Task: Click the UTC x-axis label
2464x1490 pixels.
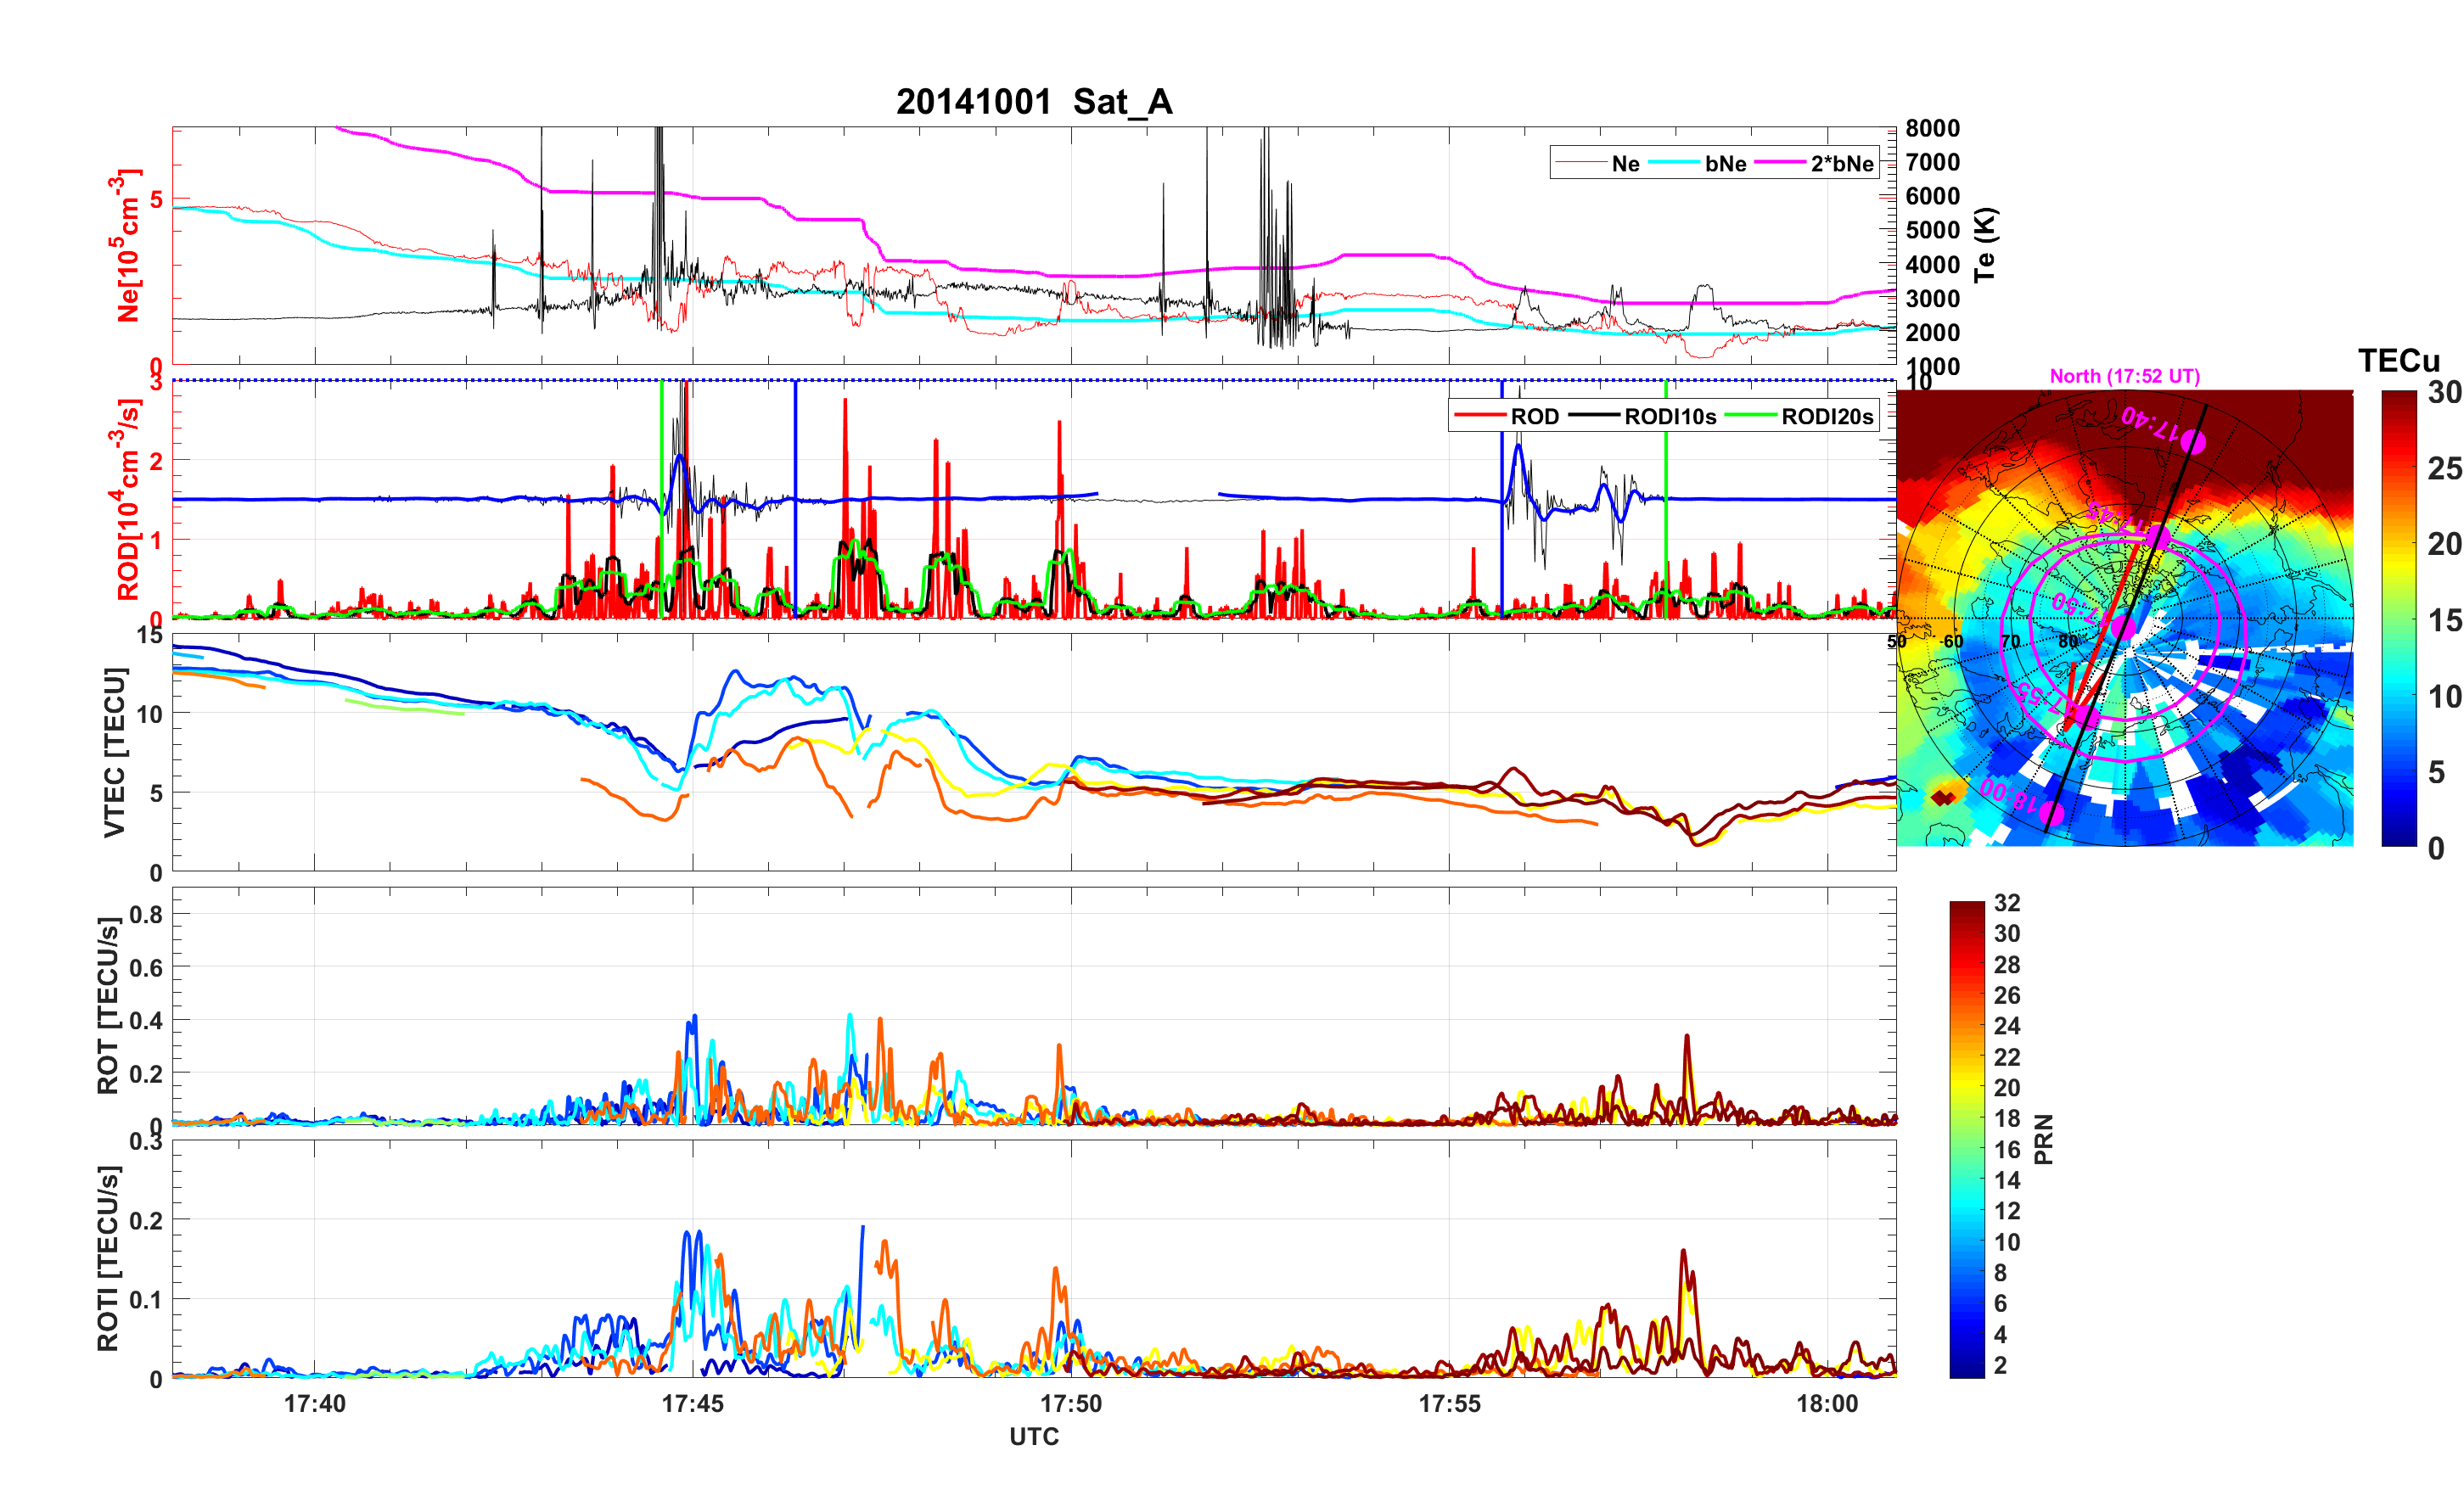Action: (1033, 1437)
